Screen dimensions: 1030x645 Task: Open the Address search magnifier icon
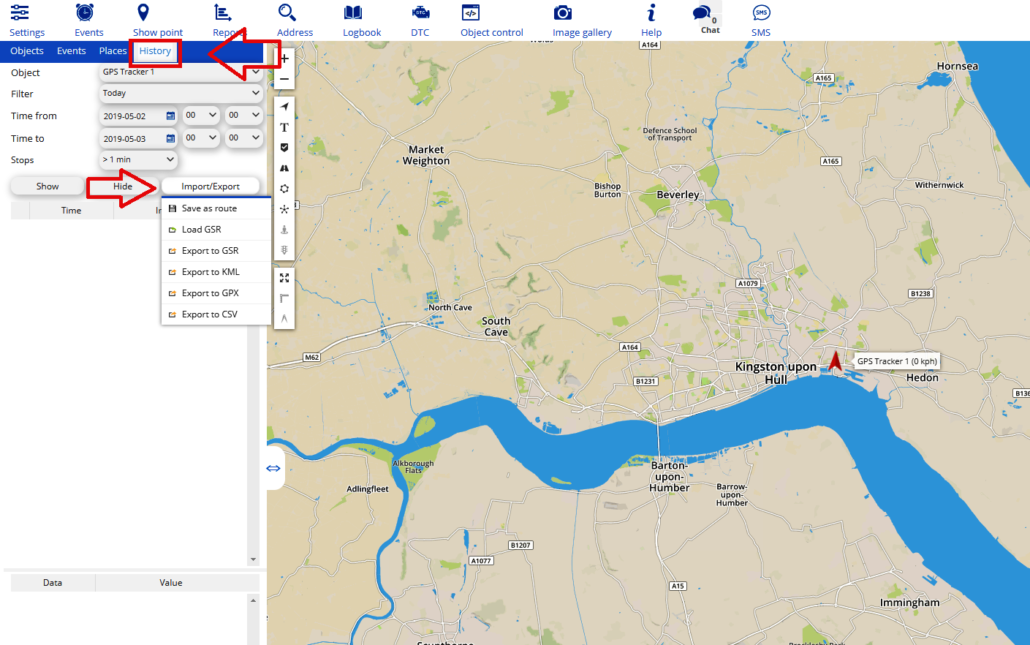(287, 12)
